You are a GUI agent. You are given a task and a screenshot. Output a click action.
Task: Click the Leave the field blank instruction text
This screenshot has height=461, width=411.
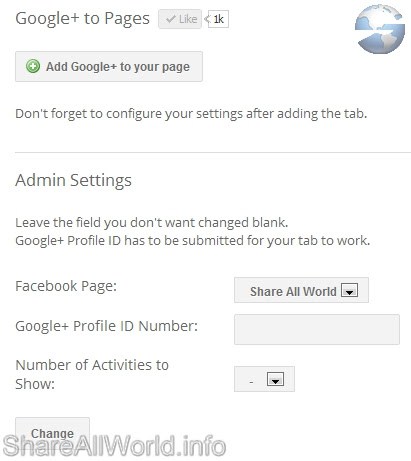(152, 222)
